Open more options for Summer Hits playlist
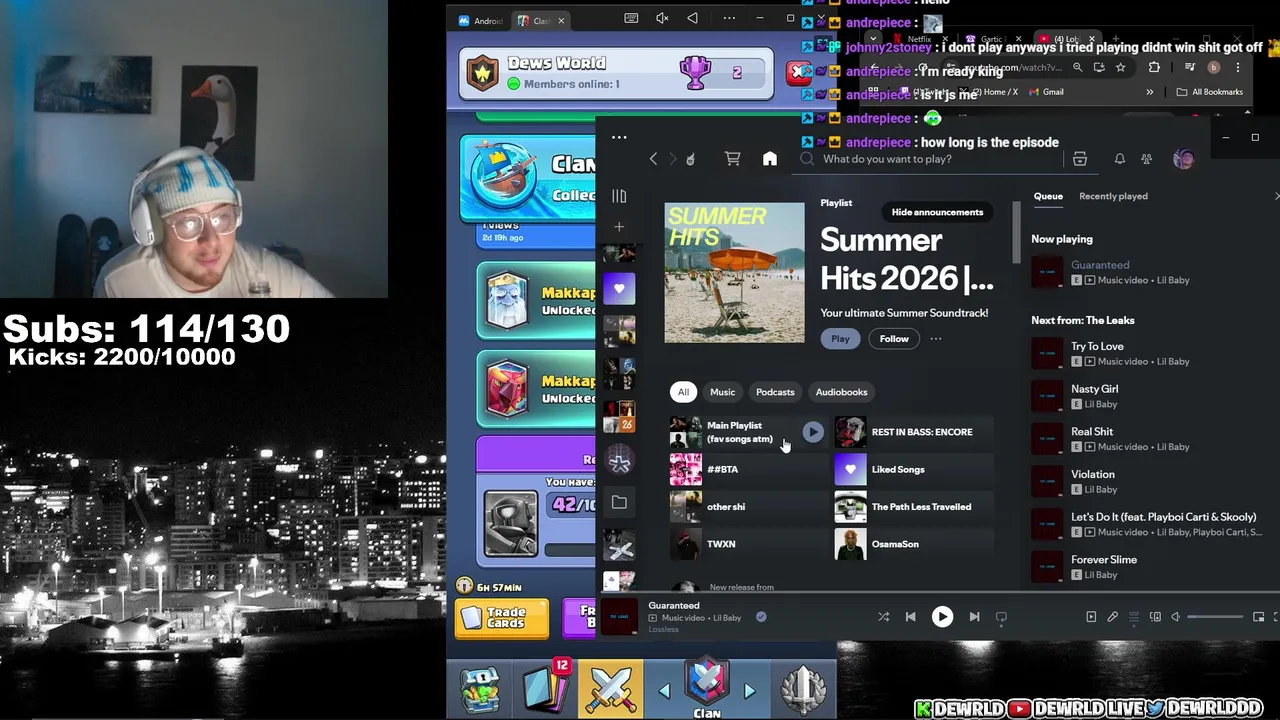This screenshot has width=1280, height=720. (936, 339)
